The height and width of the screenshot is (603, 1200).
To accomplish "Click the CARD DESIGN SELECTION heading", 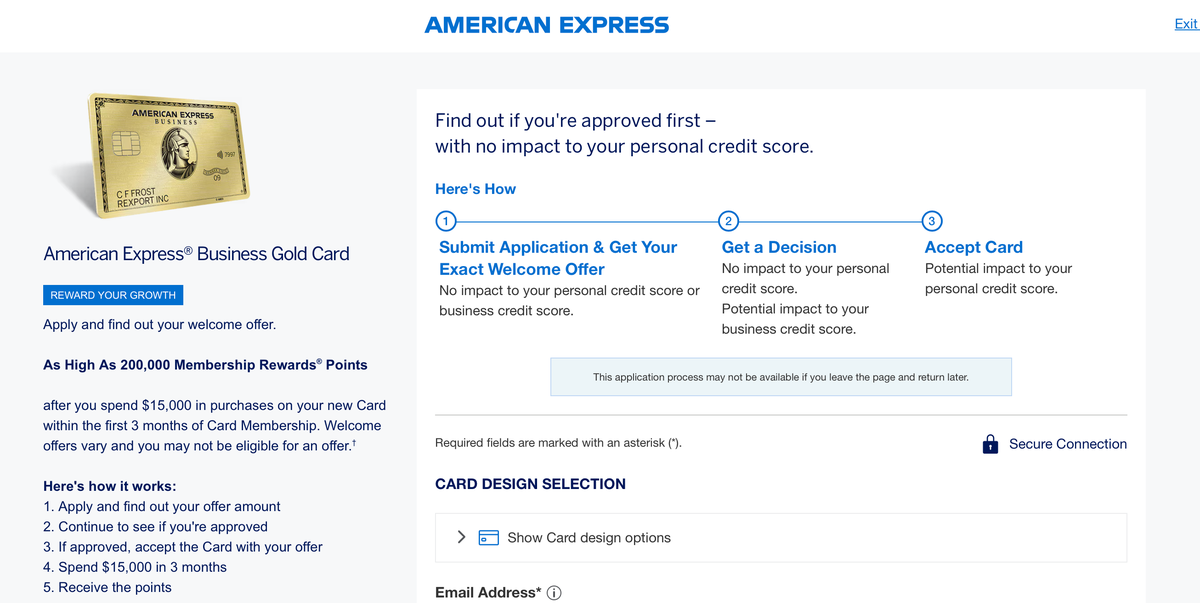I will (x=530, y=484).
